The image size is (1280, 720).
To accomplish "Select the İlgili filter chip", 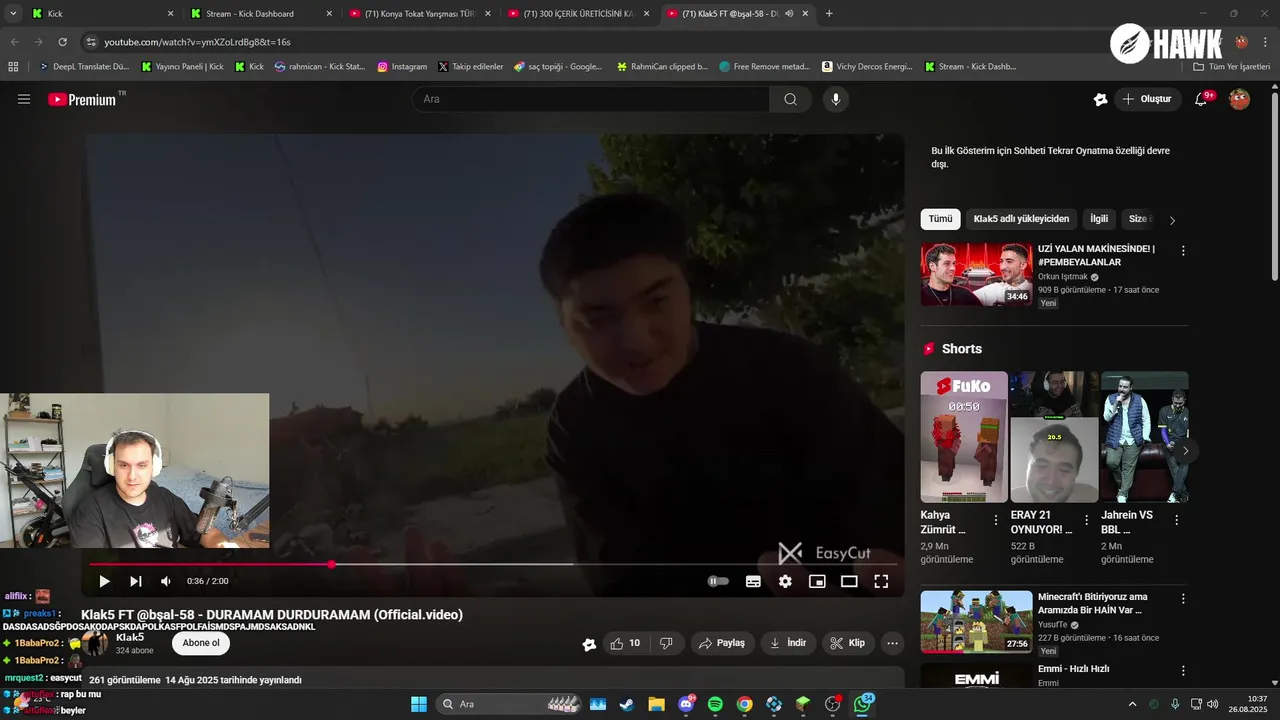I will 1099,219.
